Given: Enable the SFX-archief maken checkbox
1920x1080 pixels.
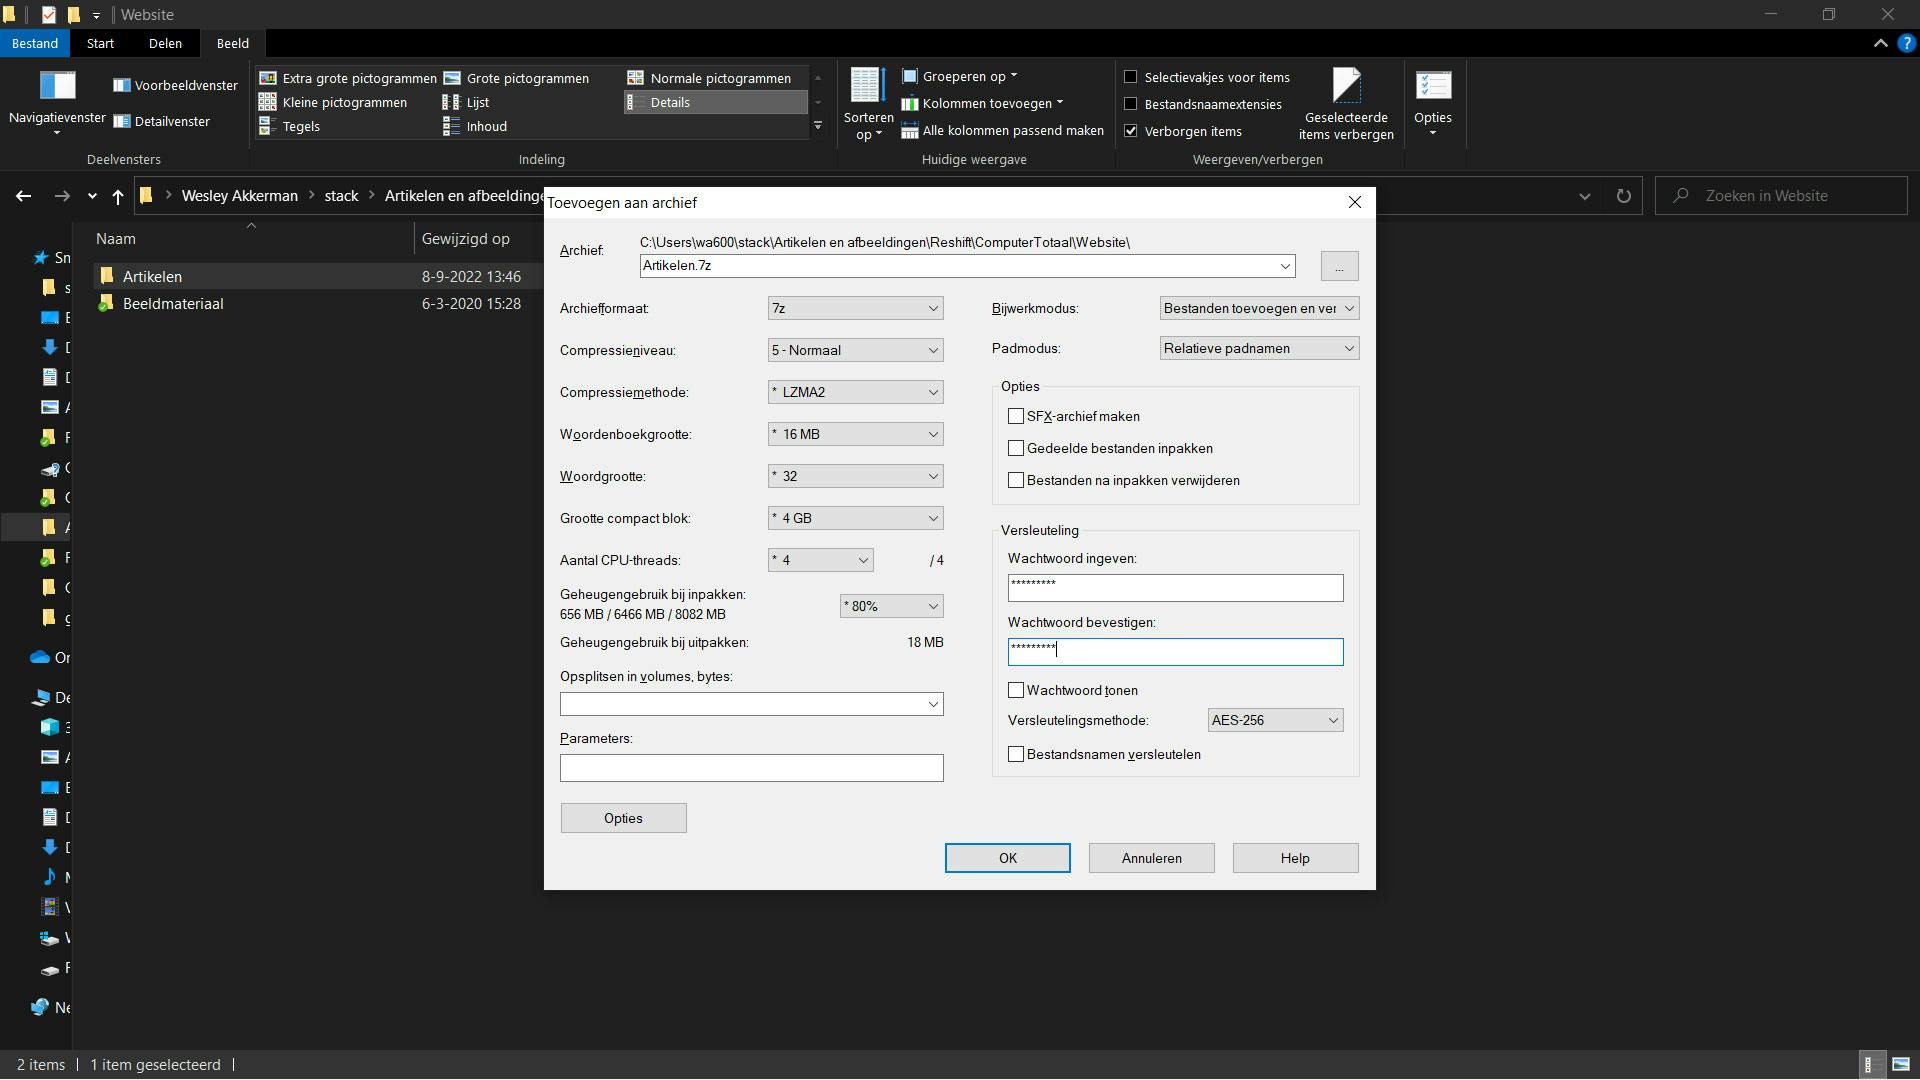Looking at the screenshot, I should click(x=1016, y=416).
